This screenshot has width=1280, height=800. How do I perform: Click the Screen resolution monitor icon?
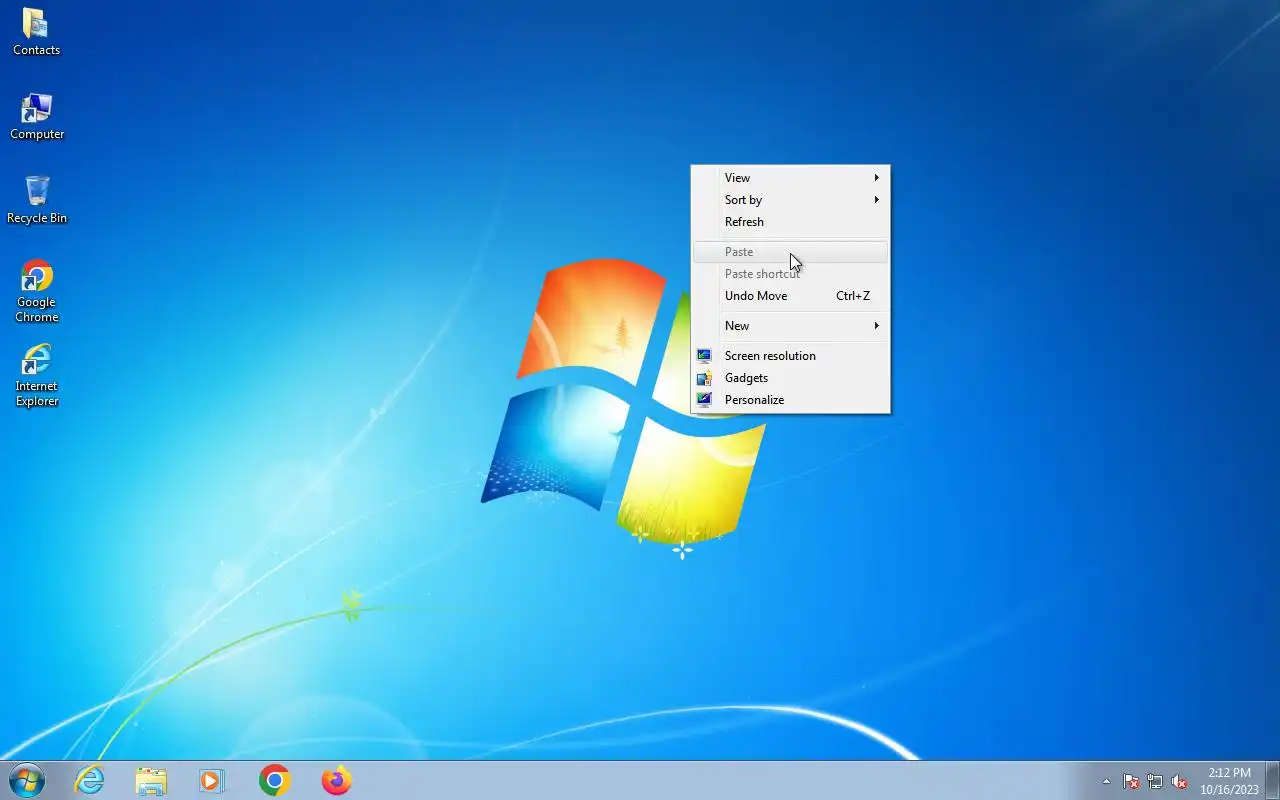tap(704, 356)
